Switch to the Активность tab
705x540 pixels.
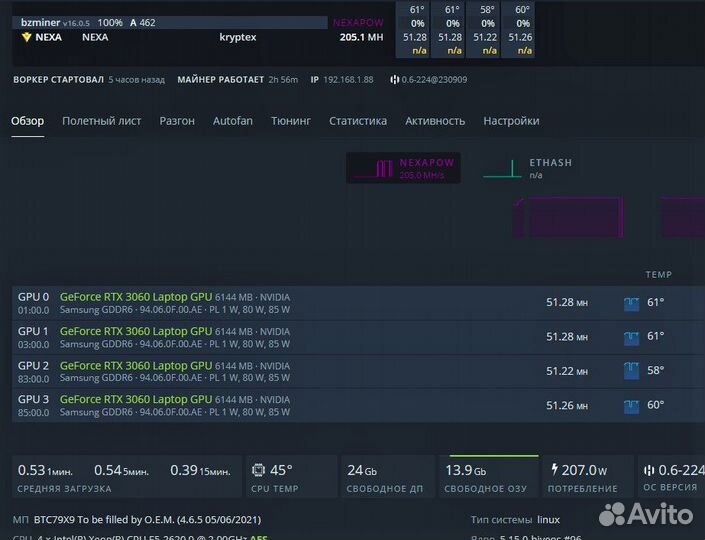click(435, 121)
